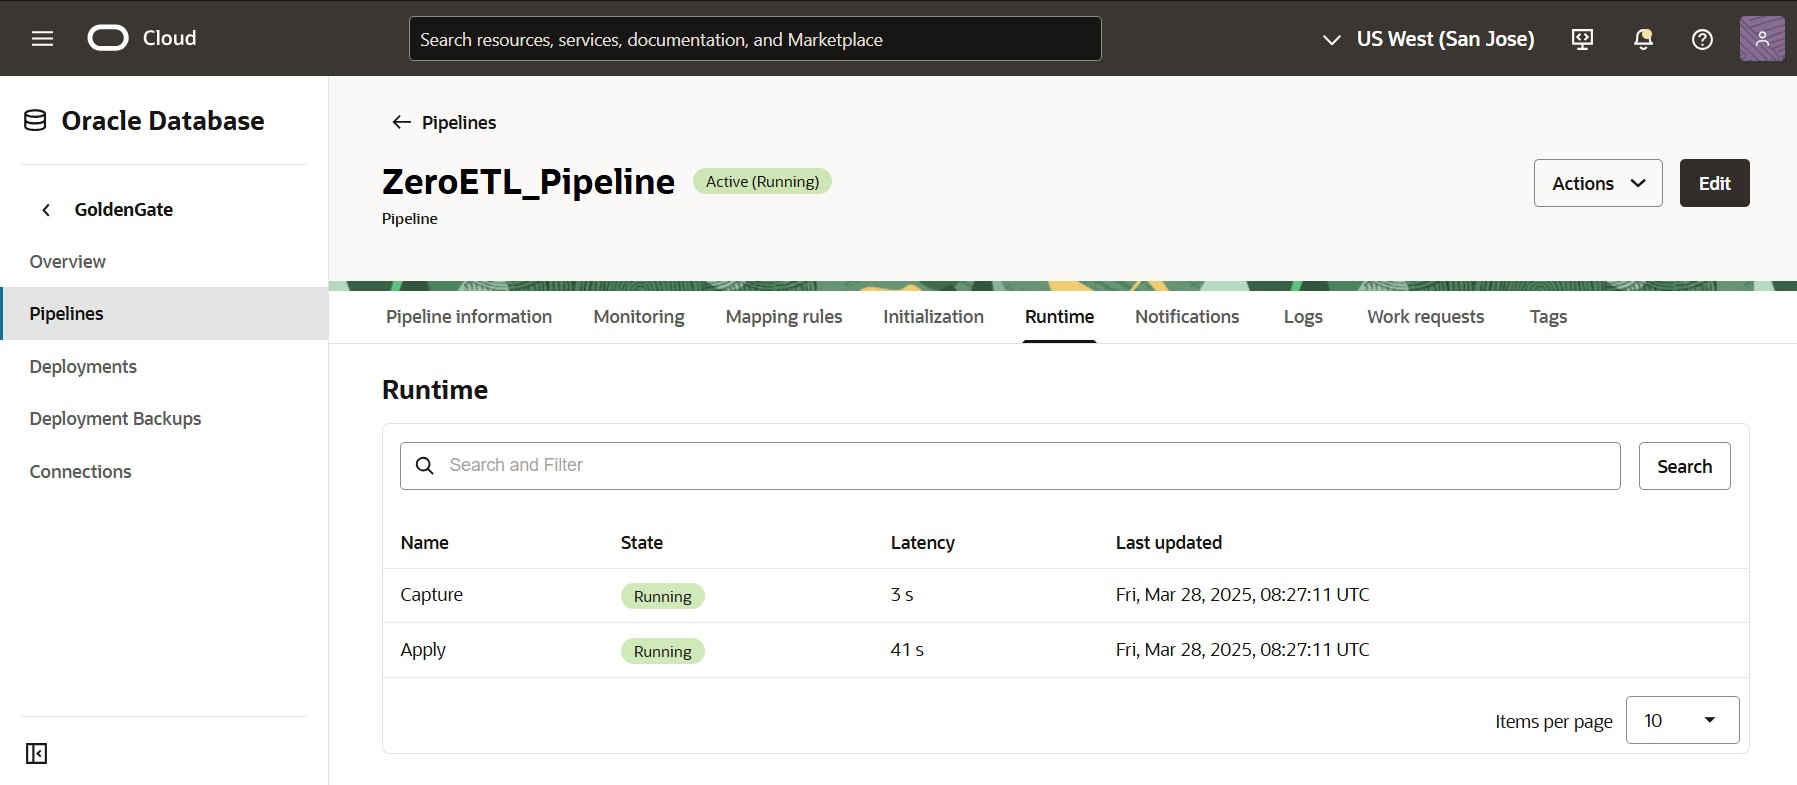This screenshot has height=785, width=1797.
Task: Open the Items per page dropdown
Action: coord(1682,720)
